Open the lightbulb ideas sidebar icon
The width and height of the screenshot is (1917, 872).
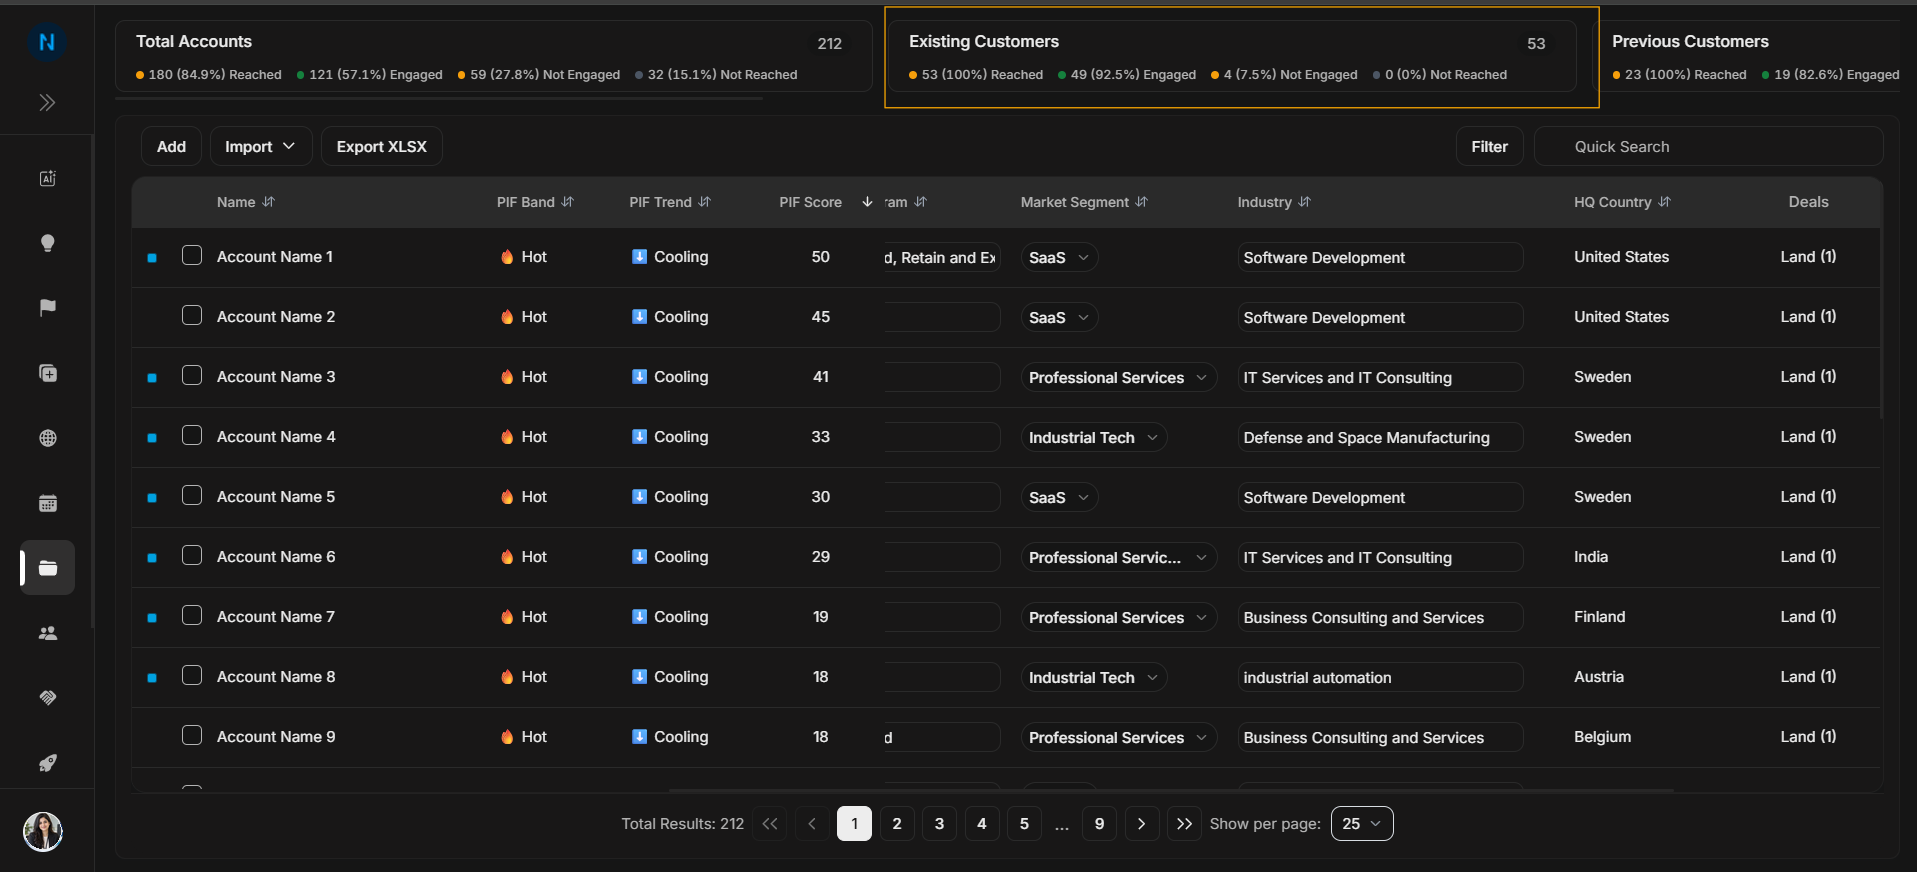coord(47,243)
